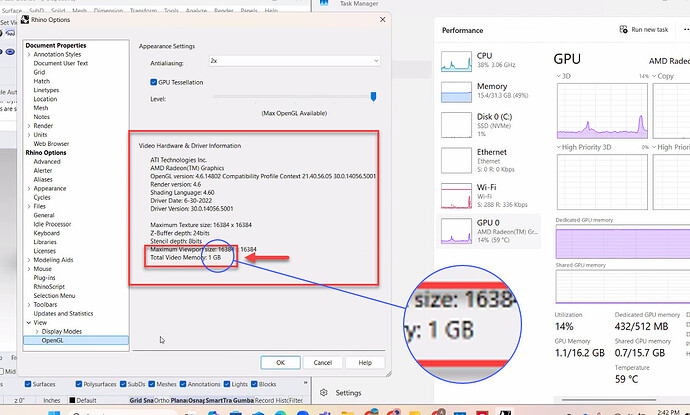Click the Dedicated GPU memory graph
690x415 pixels.
point(623,241)
